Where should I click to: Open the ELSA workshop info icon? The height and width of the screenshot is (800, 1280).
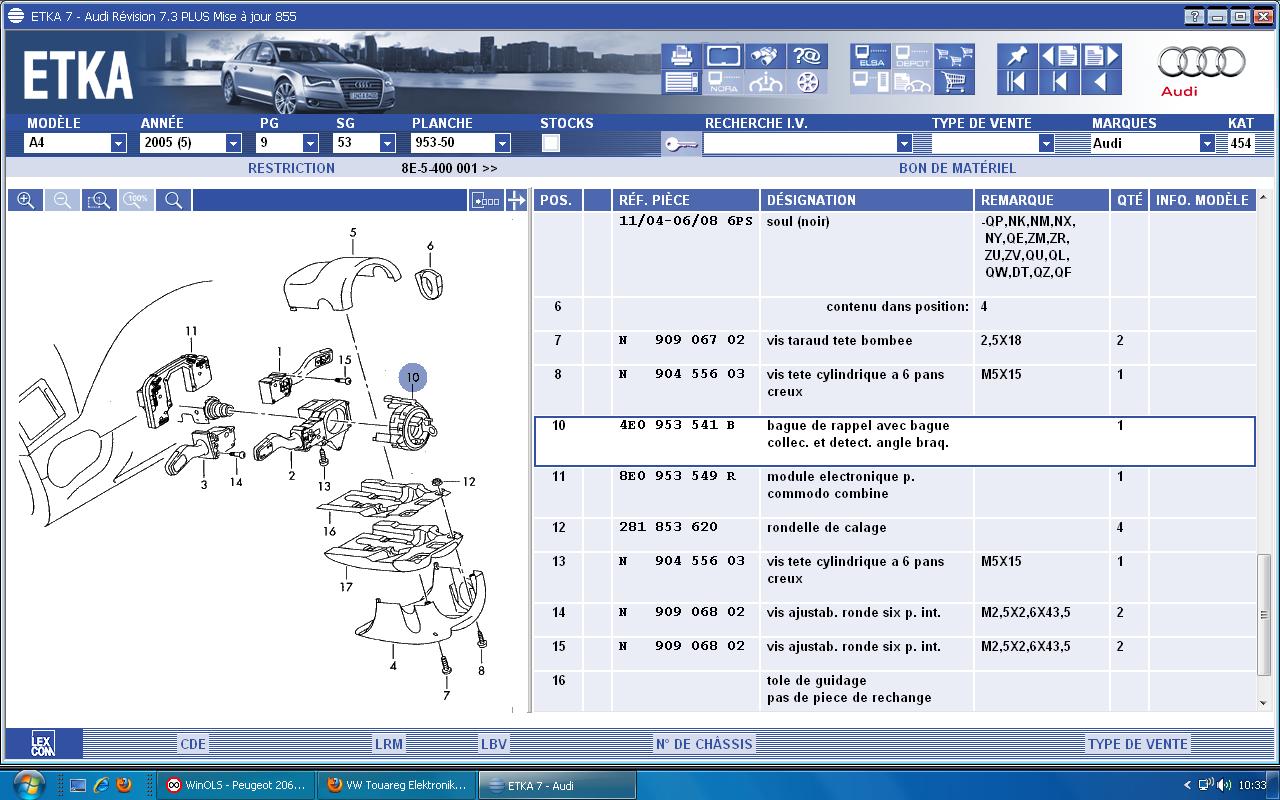click(870, 56)
